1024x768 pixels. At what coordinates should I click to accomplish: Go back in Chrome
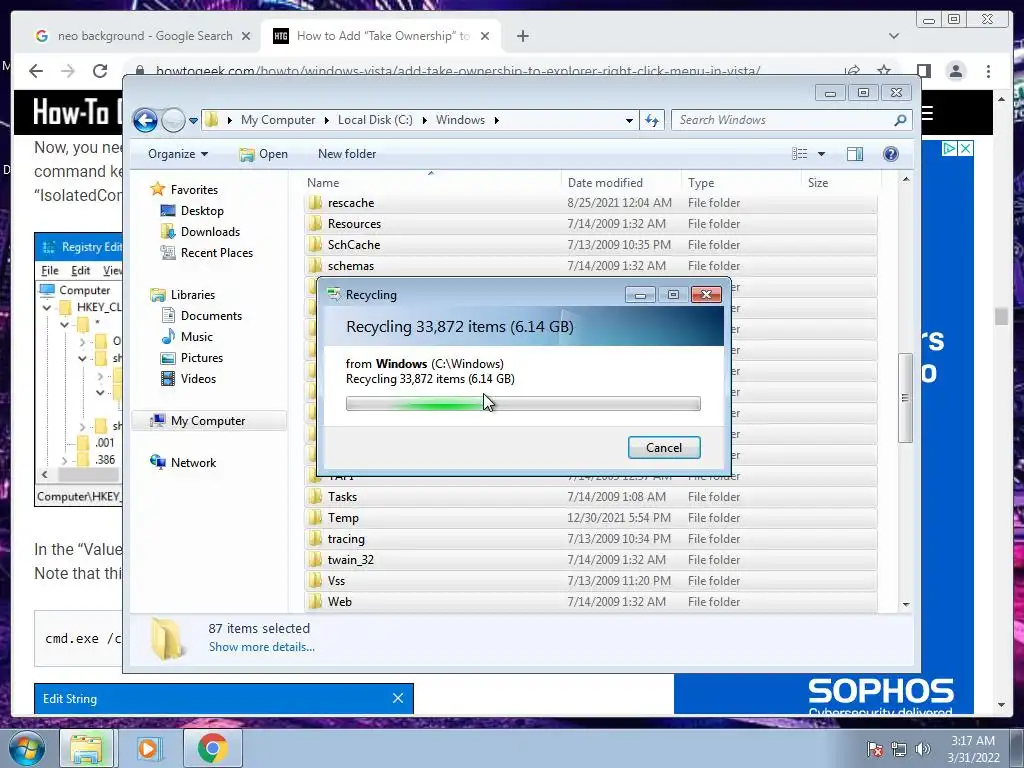(x=37, y=71)
